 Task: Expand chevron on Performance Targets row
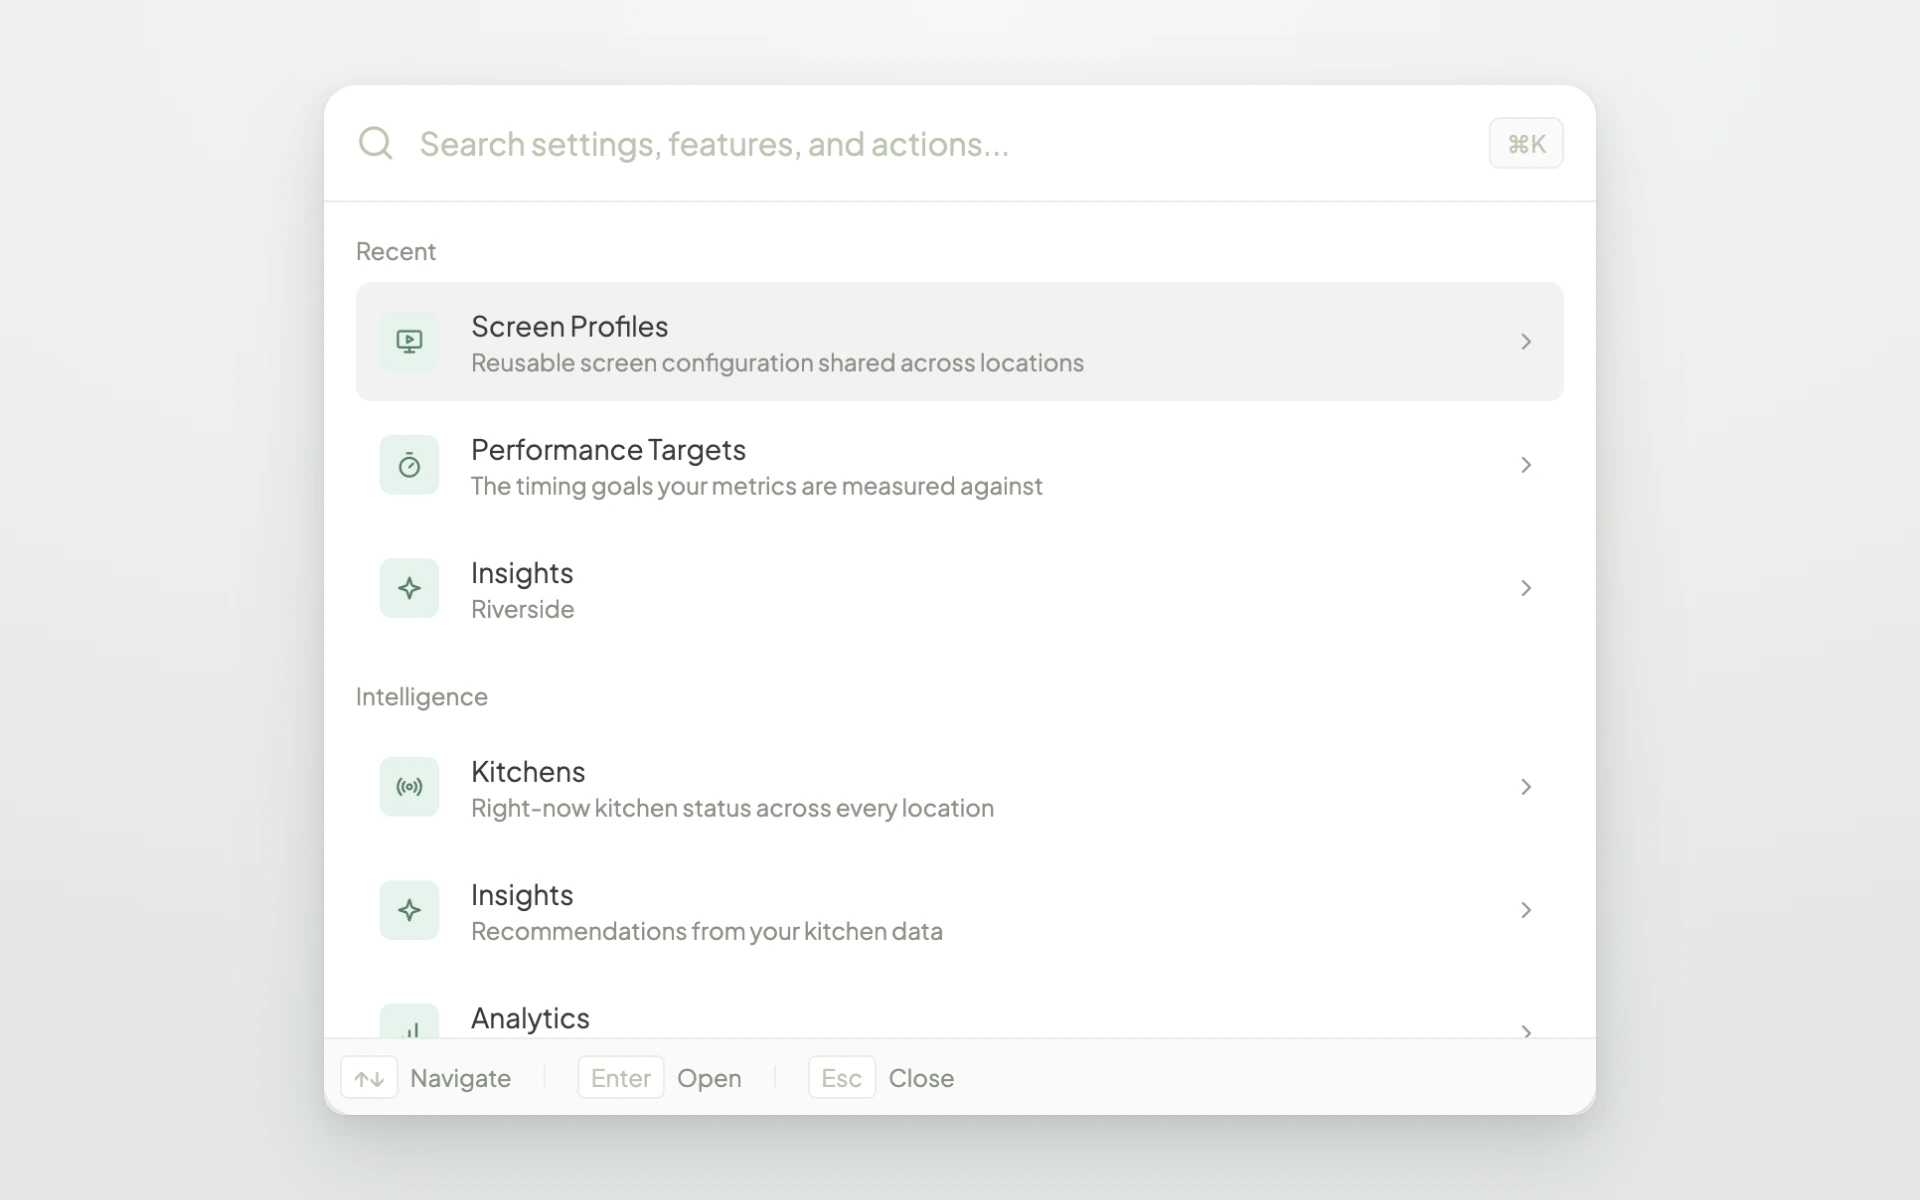1526,465
